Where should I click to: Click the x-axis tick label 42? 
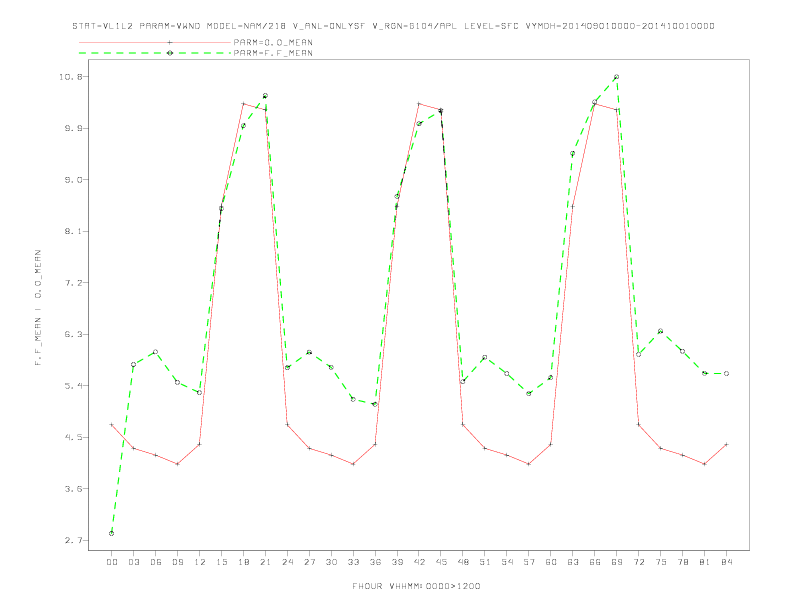pyautogui.click(x=419, y=562)
